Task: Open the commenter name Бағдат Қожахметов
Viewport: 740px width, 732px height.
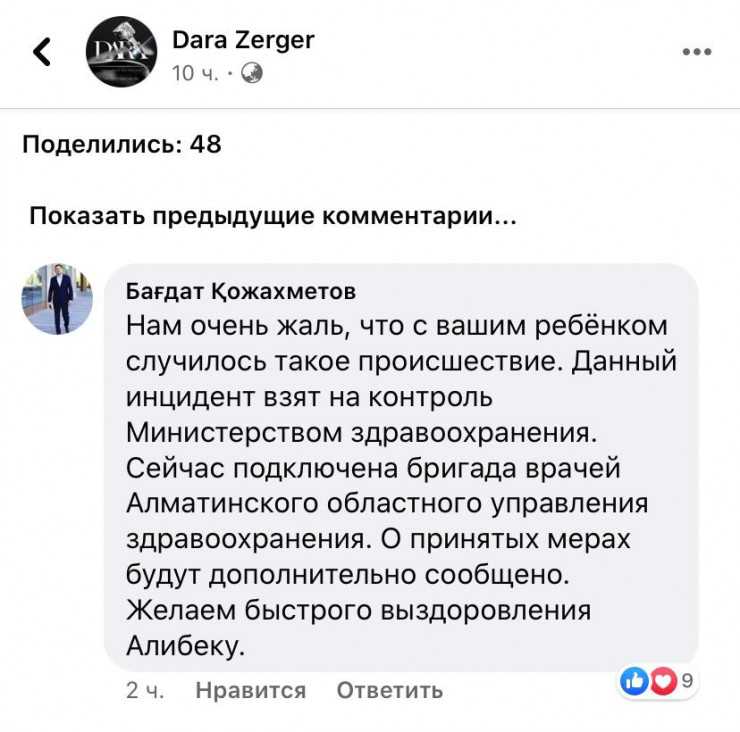Action: pos(240,291)
